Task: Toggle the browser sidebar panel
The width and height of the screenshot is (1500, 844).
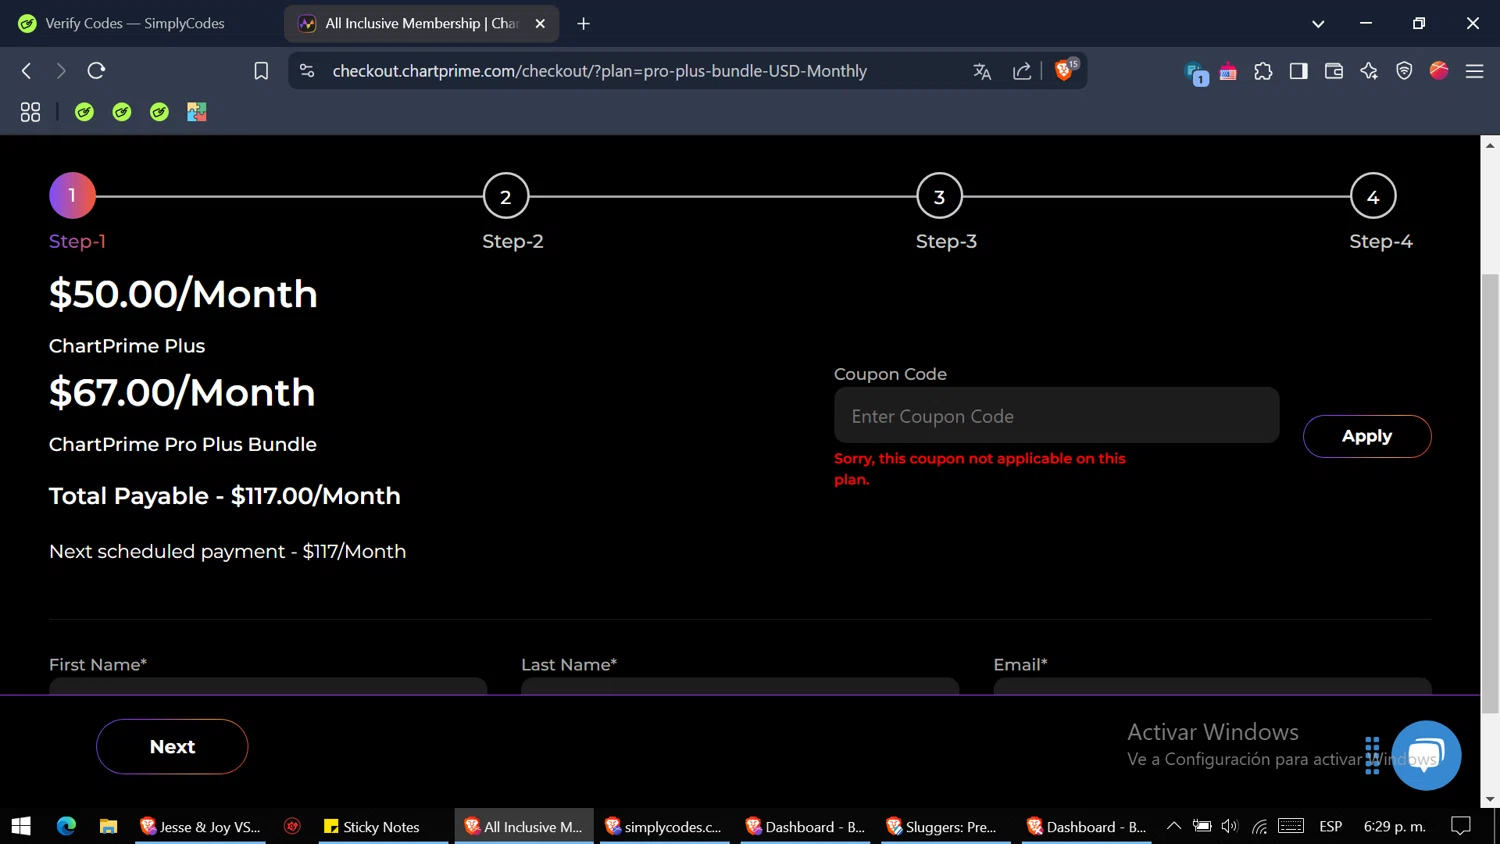Action: (1298, 71)
